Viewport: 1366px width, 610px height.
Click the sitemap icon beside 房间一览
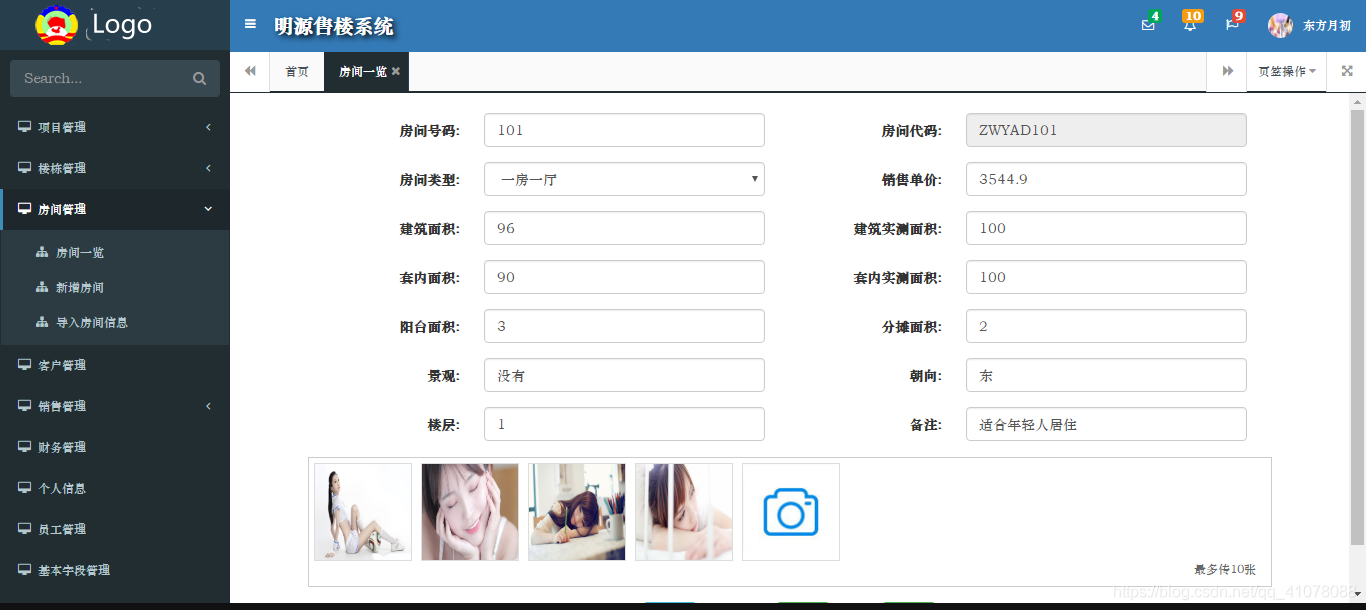tap(42, 252)
